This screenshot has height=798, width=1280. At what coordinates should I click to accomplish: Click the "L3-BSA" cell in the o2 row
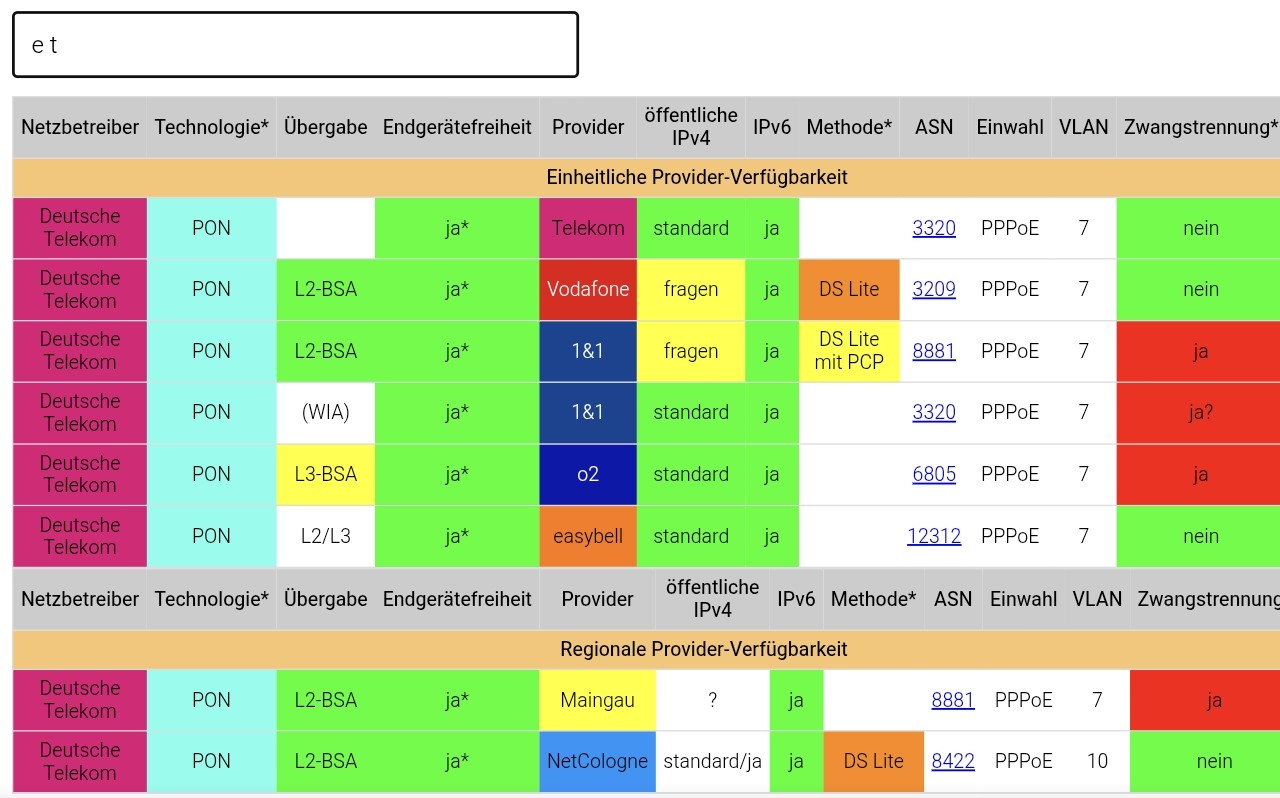click(x=326, y=474)
